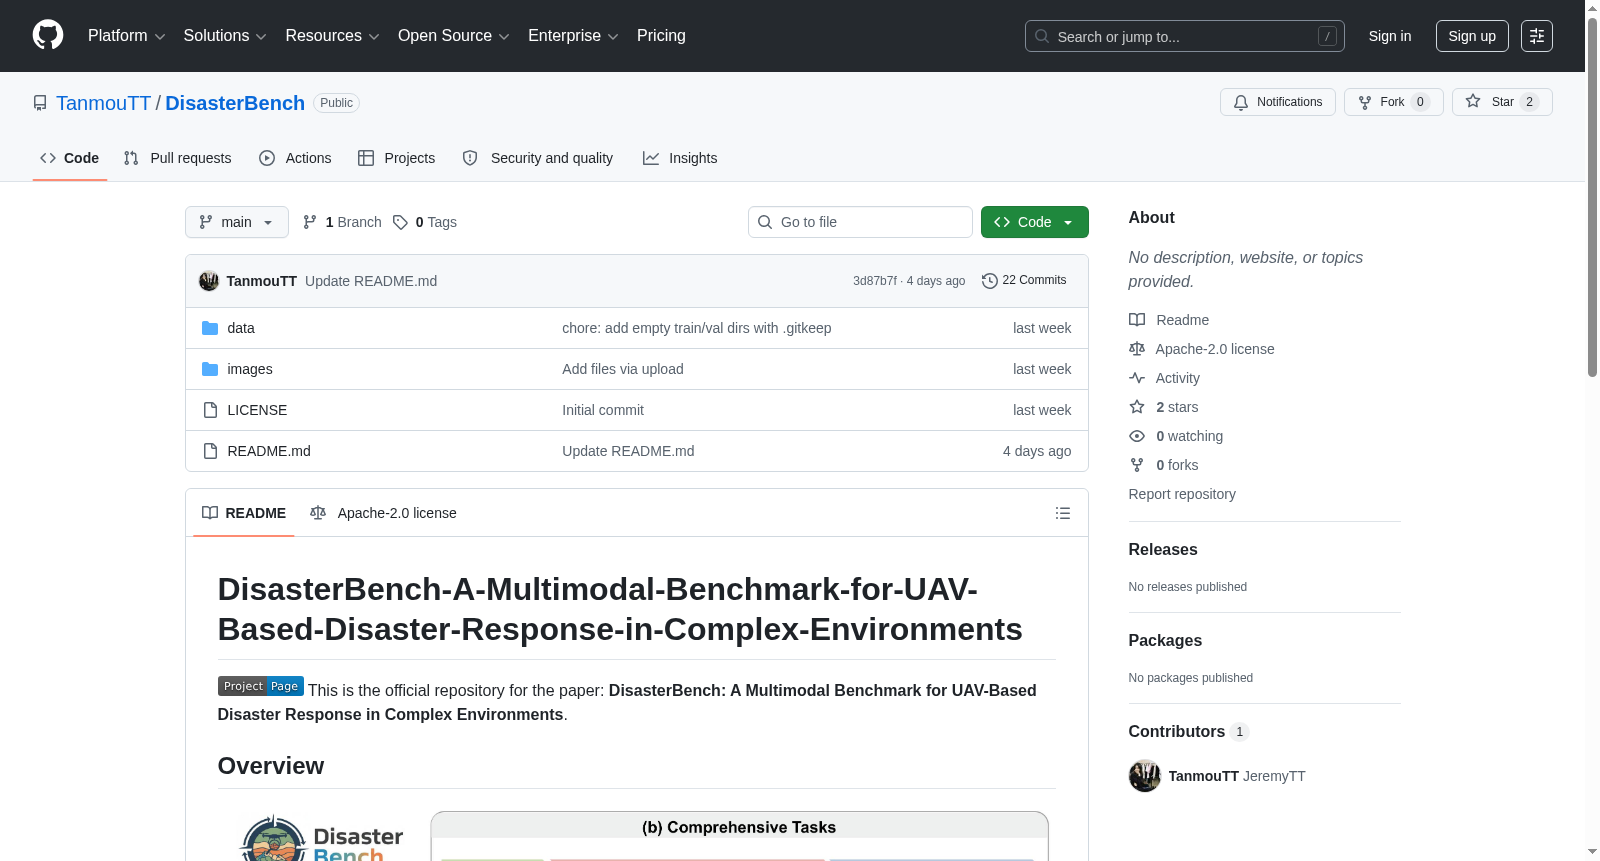Switch to the Actions tab
The height and width of the screenshot is (861, 1600).
295,158
